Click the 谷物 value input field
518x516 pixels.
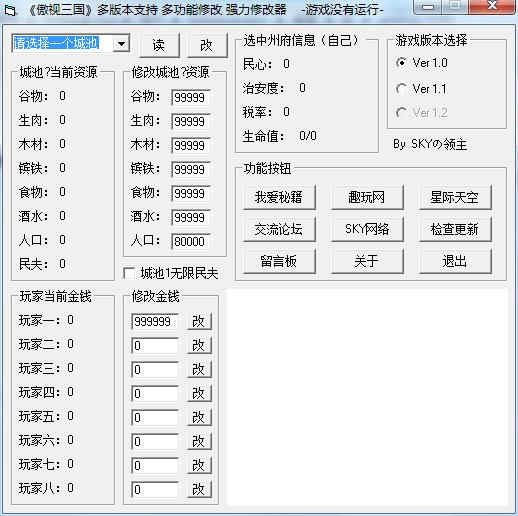[x=191, y=98]
